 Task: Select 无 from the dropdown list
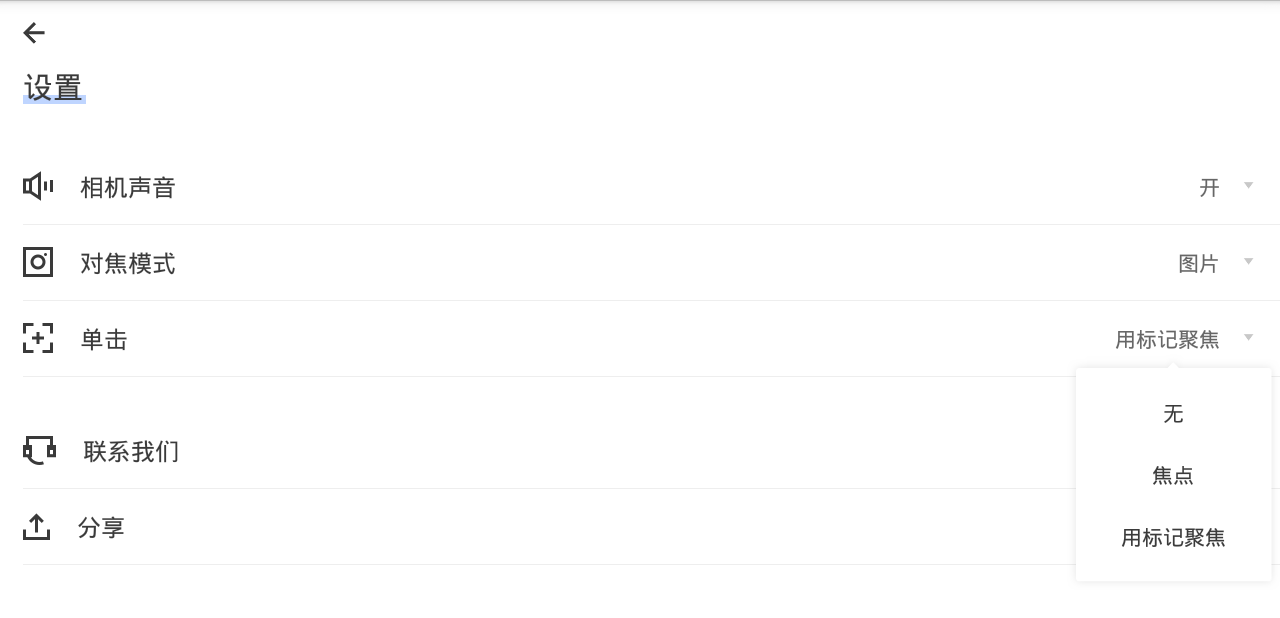tap(1173, 414)
